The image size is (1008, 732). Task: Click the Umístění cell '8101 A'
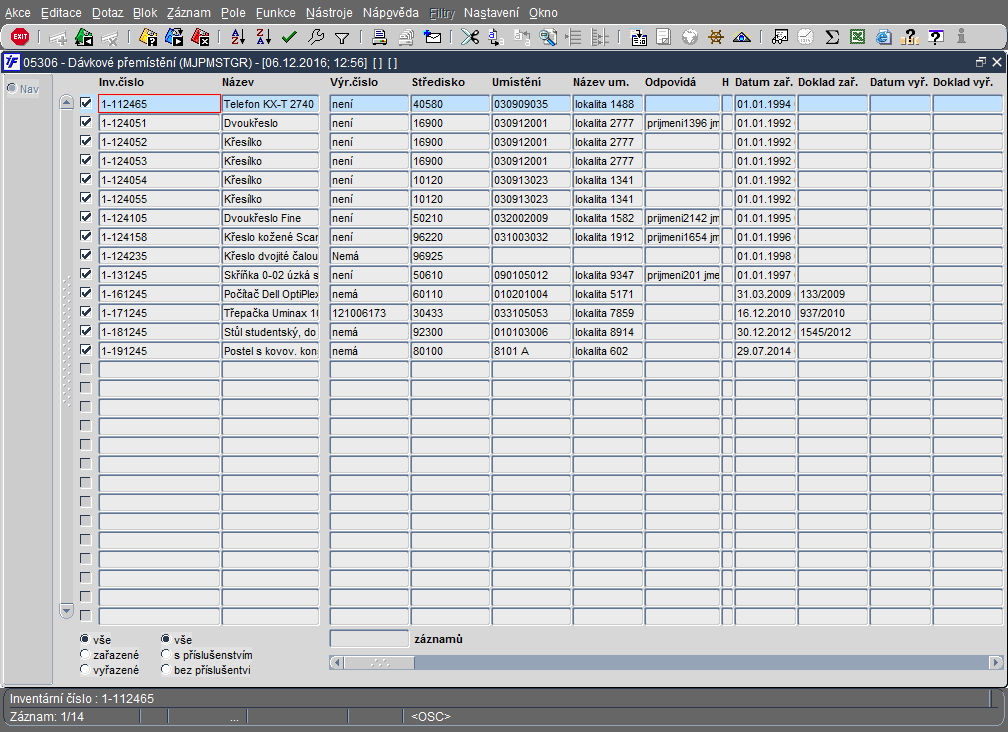tap(531, 351)
